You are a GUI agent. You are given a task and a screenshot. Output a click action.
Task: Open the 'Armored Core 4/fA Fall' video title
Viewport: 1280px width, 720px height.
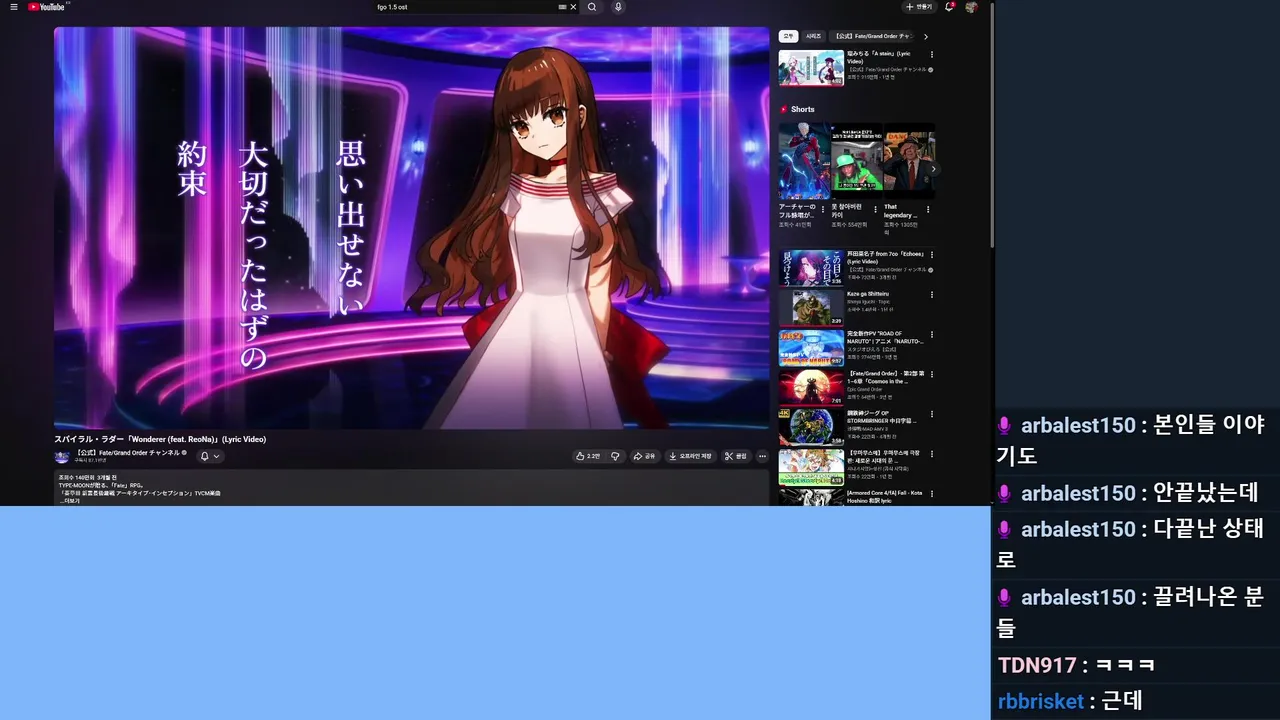pyautogui.click(x=884, y=497)
